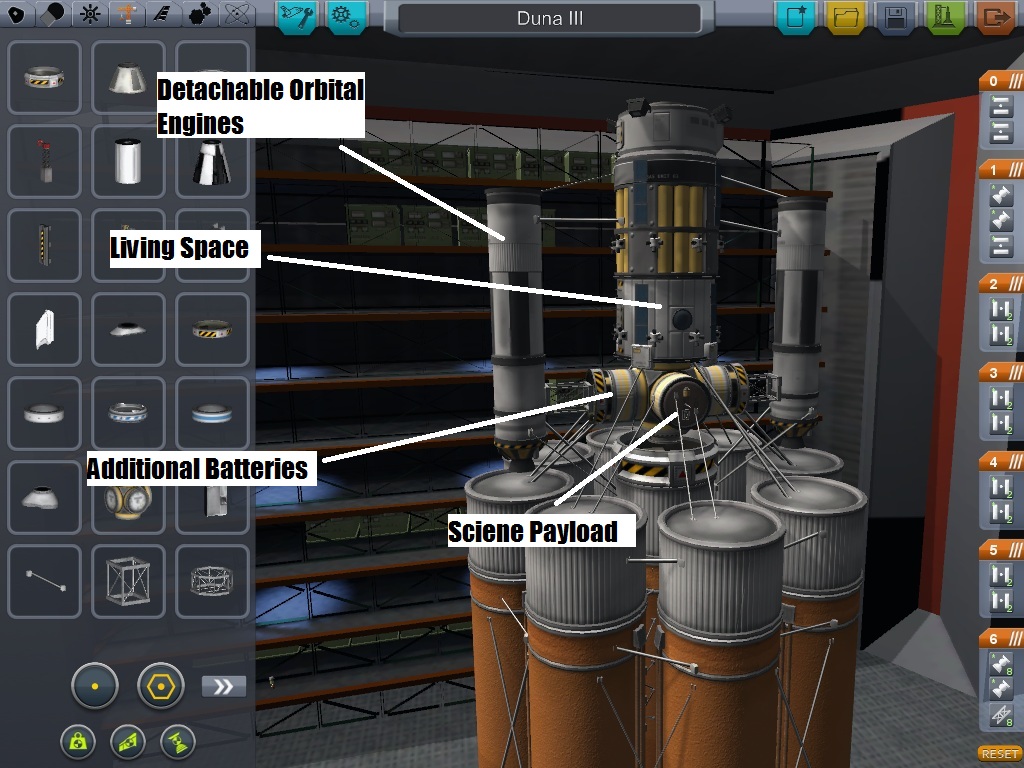The height and width of the screenshot is (768, 1024).
Task: Open the Aerodynamics wing category tab
Action: point(163,14)
